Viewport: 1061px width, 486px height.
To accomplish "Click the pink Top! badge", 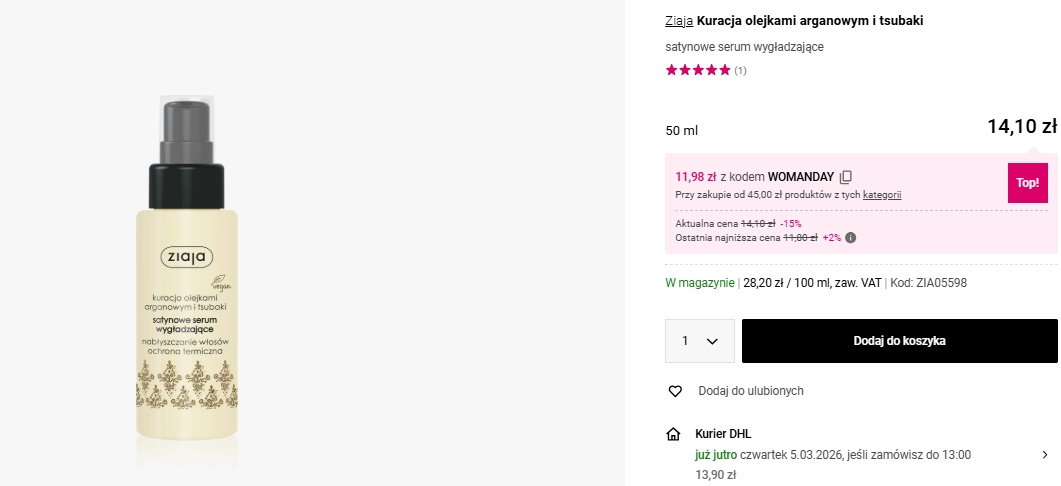I will 1027,183.
